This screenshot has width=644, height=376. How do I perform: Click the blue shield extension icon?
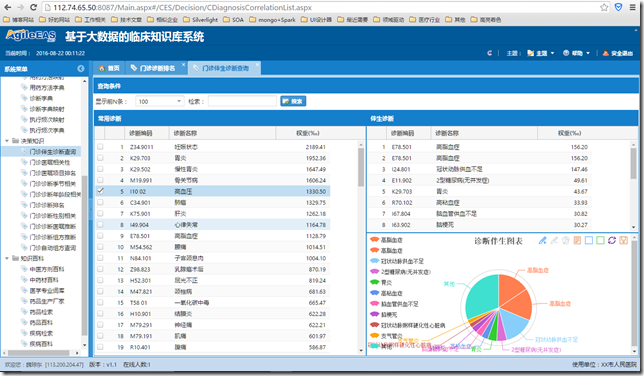pyautogui.click(x=619, y=7)
